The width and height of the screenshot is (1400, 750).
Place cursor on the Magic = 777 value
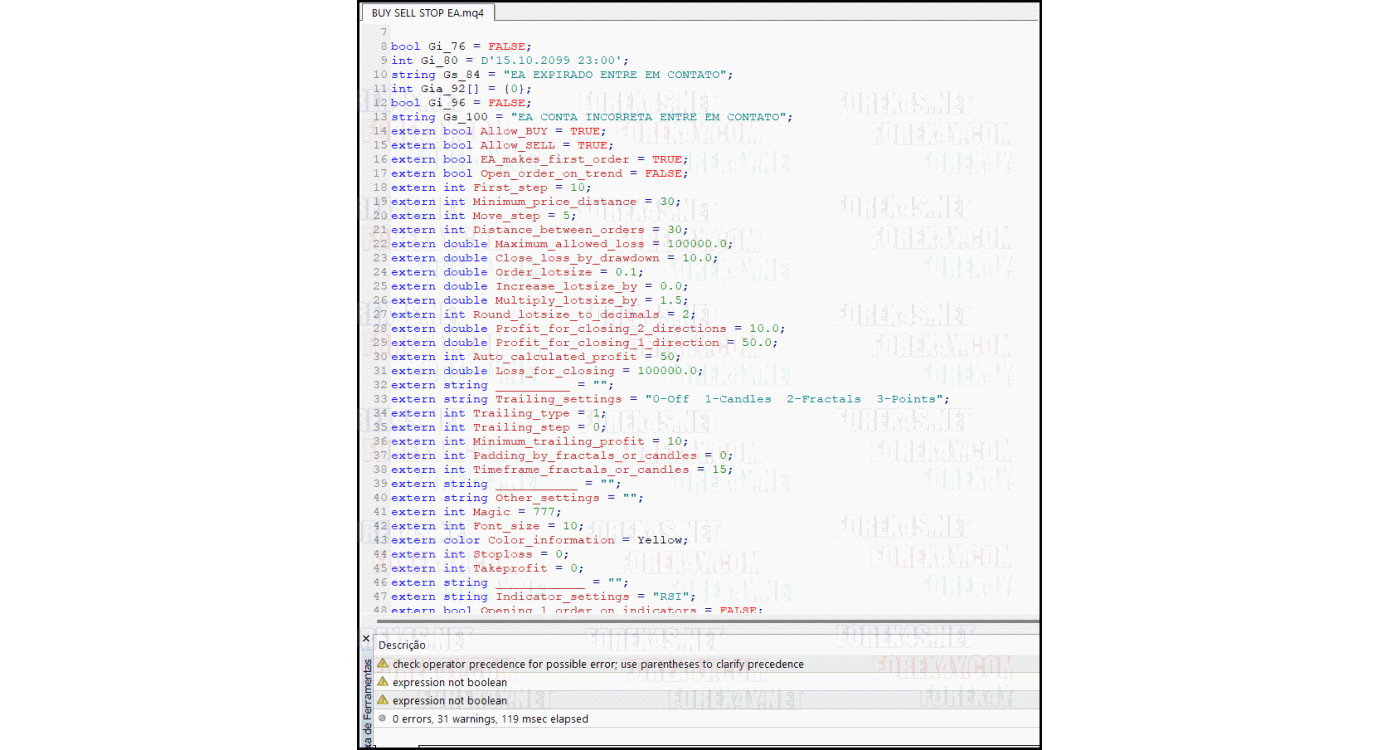click(x=545, y=512)
